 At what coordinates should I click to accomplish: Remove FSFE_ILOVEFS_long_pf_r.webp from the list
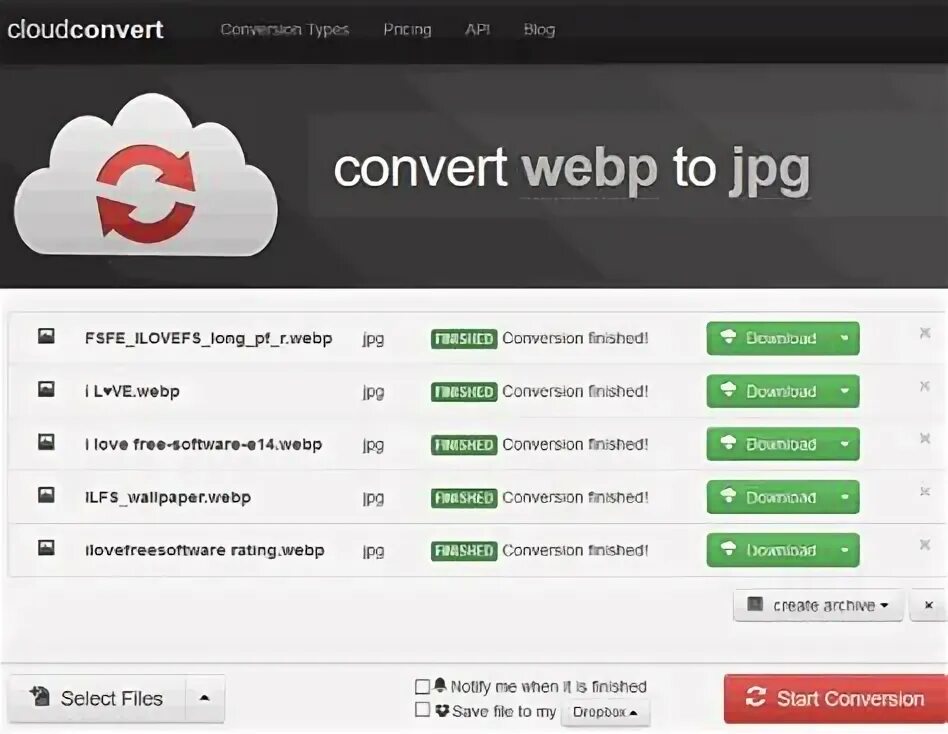tap(924, 333)
